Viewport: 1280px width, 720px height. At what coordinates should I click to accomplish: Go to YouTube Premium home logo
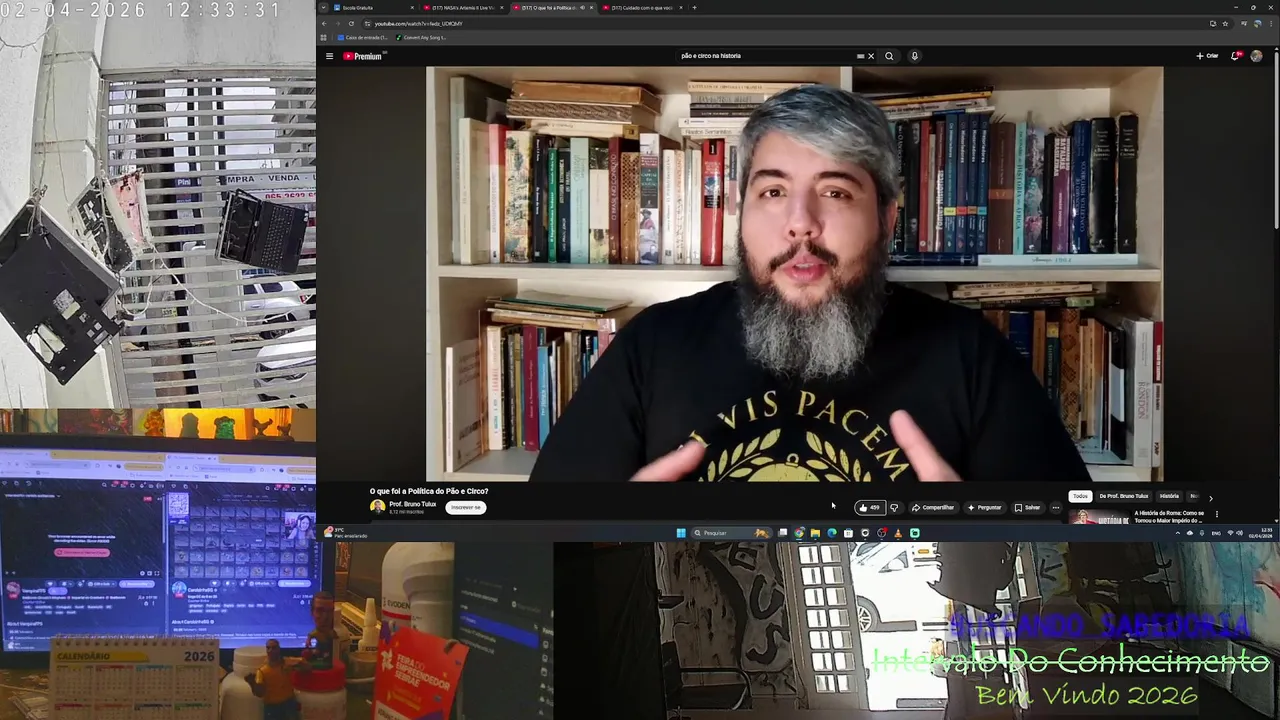click(362, 56)
